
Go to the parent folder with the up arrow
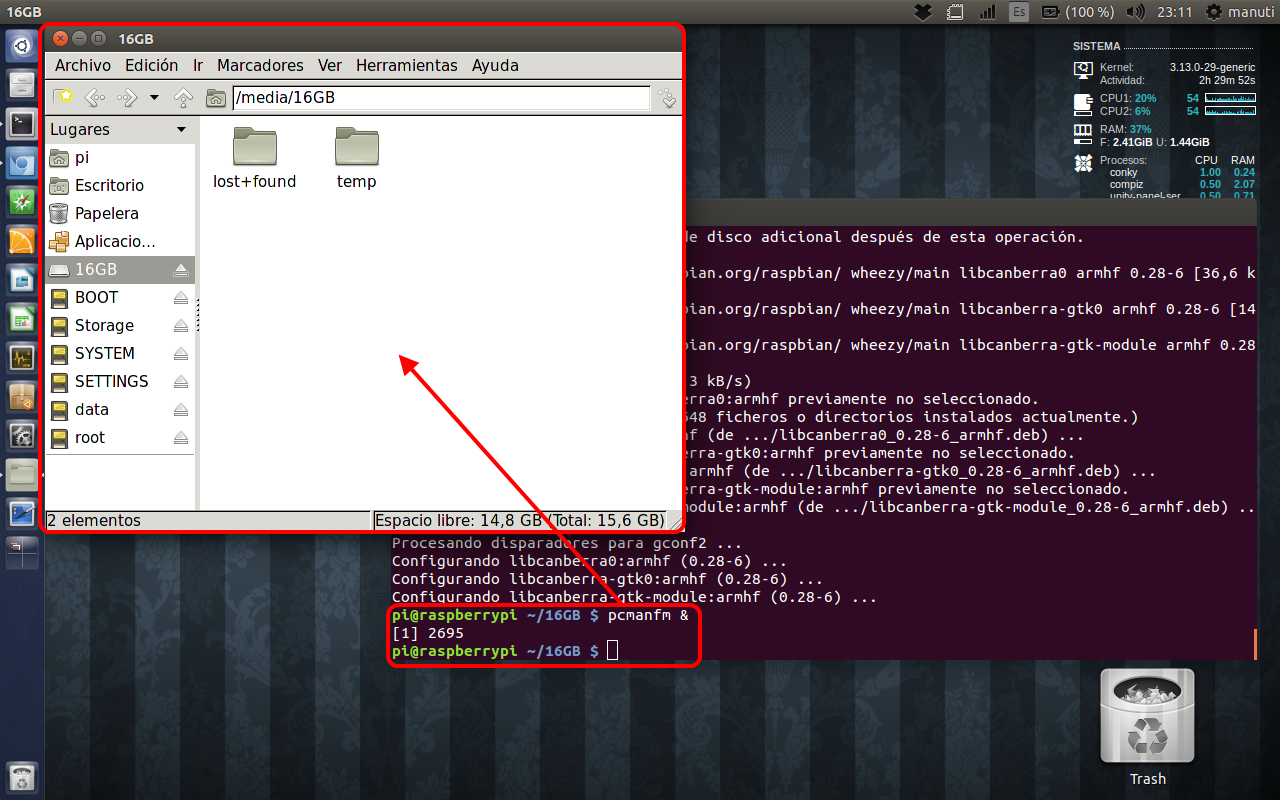(x=183, y=97)
